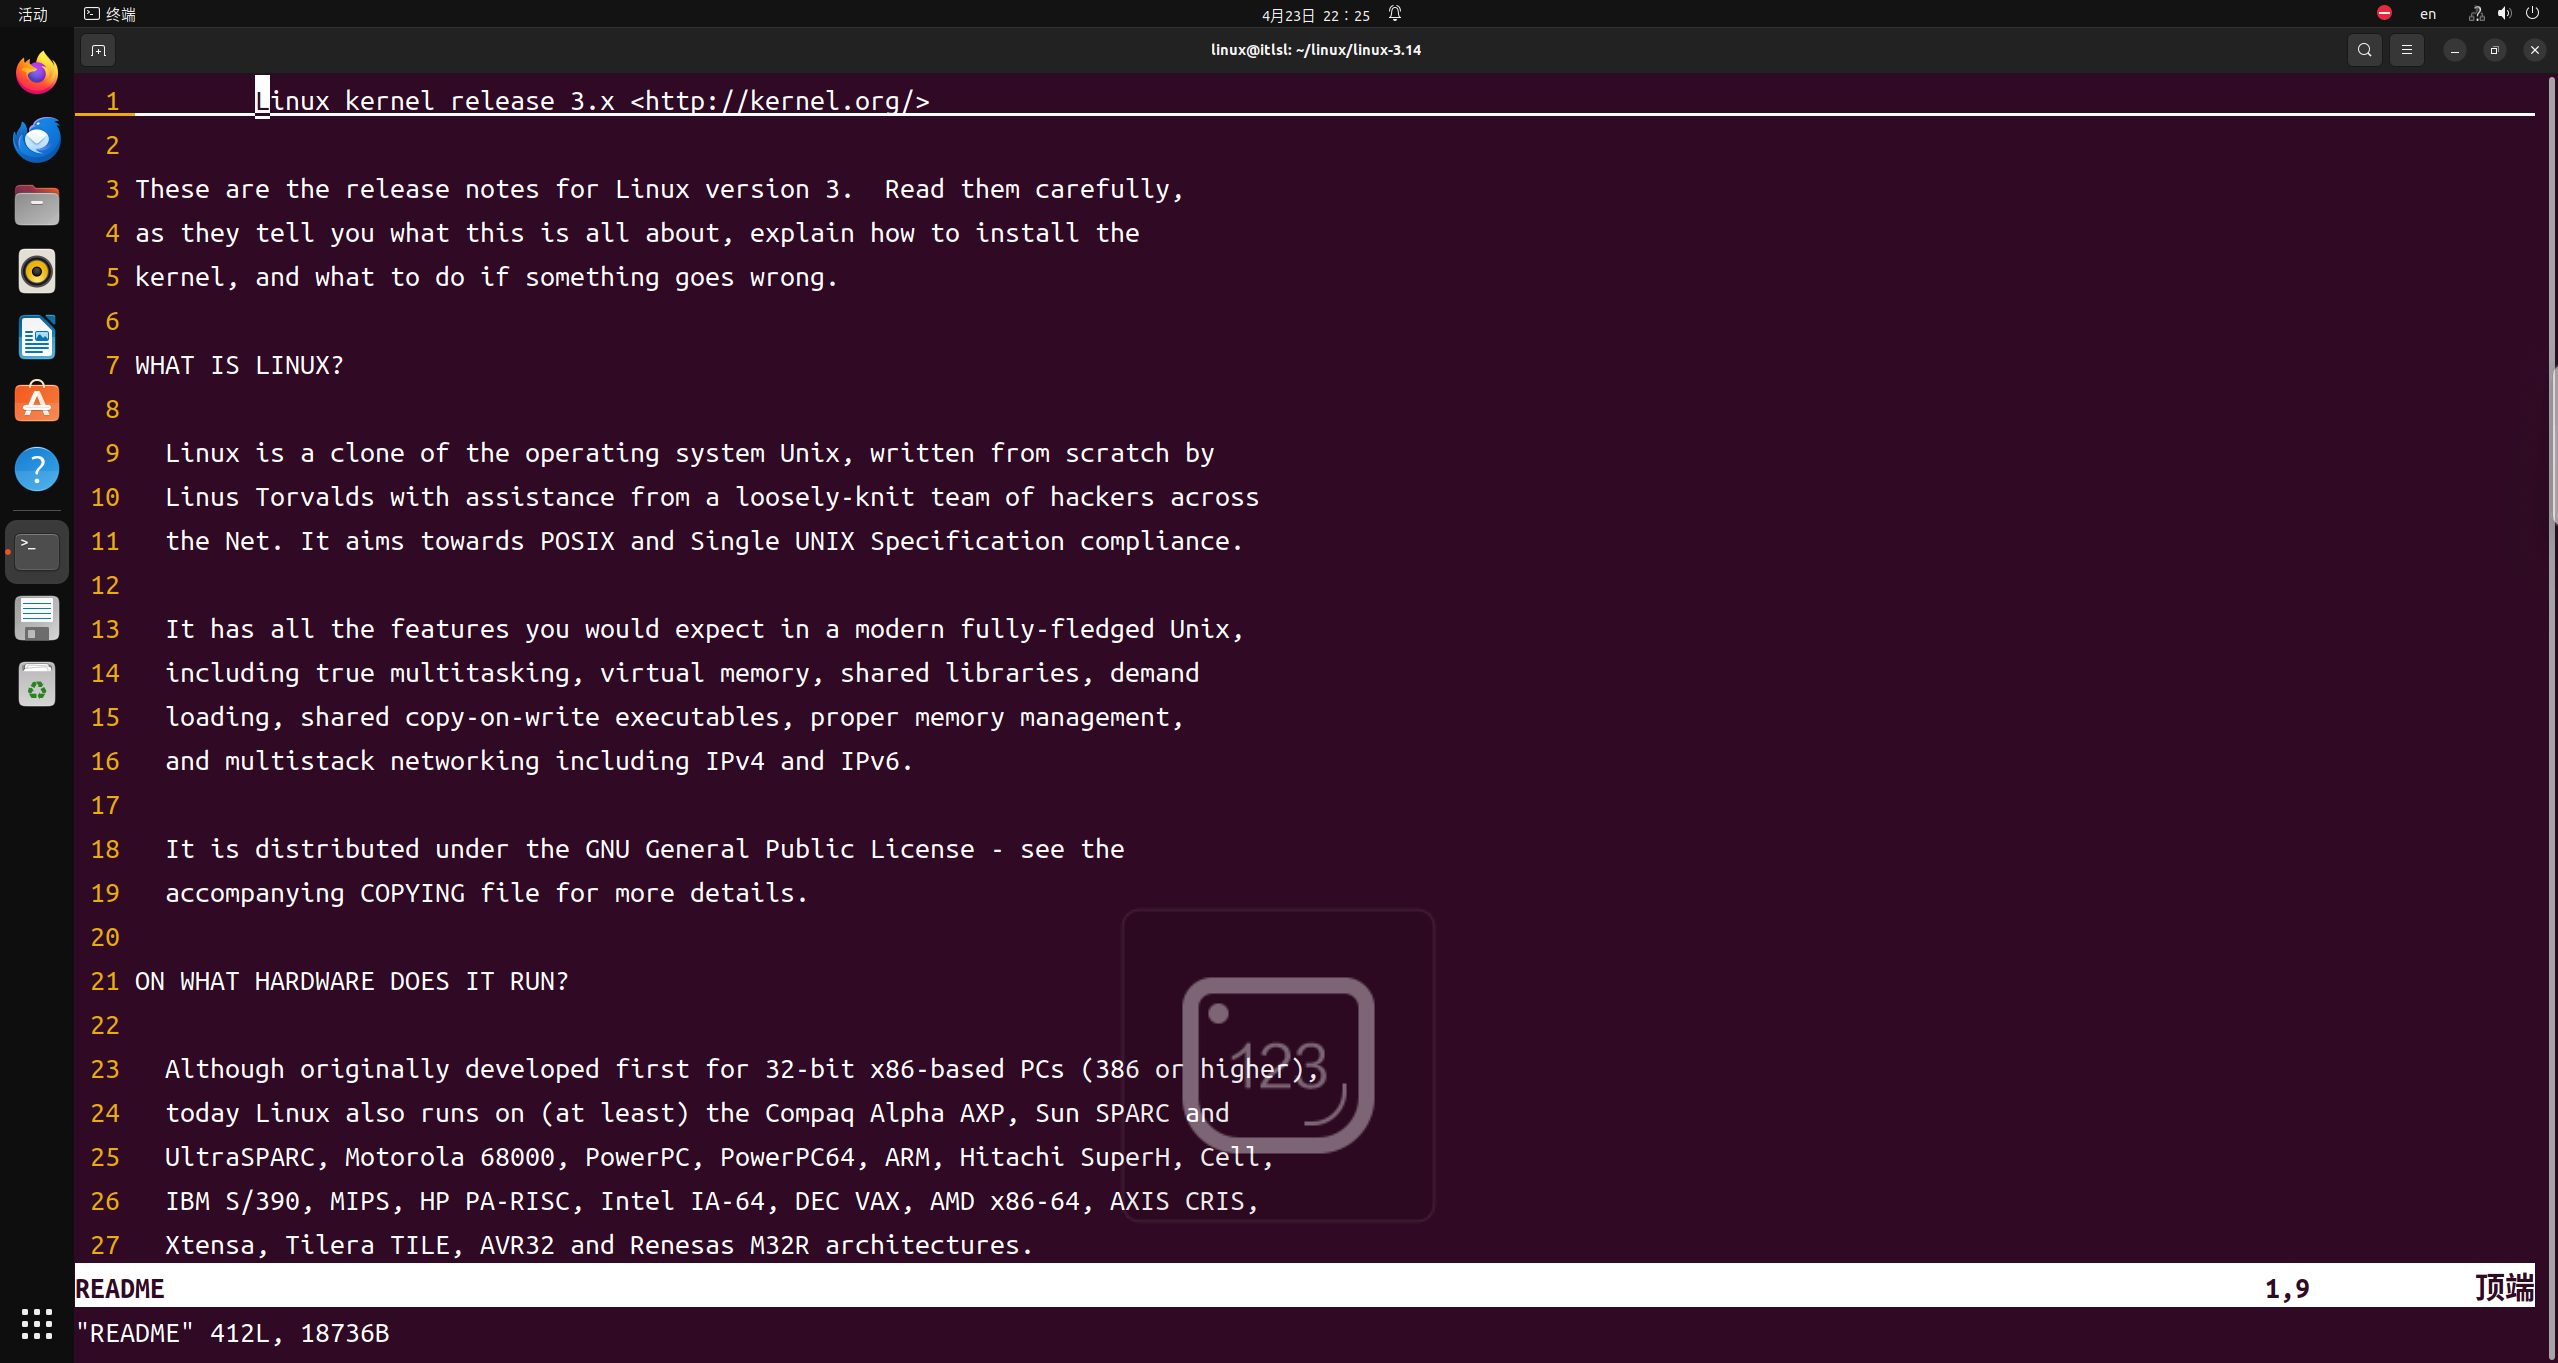Show all applications grid
2558x1363 pixels.
tap(37, 1323)
